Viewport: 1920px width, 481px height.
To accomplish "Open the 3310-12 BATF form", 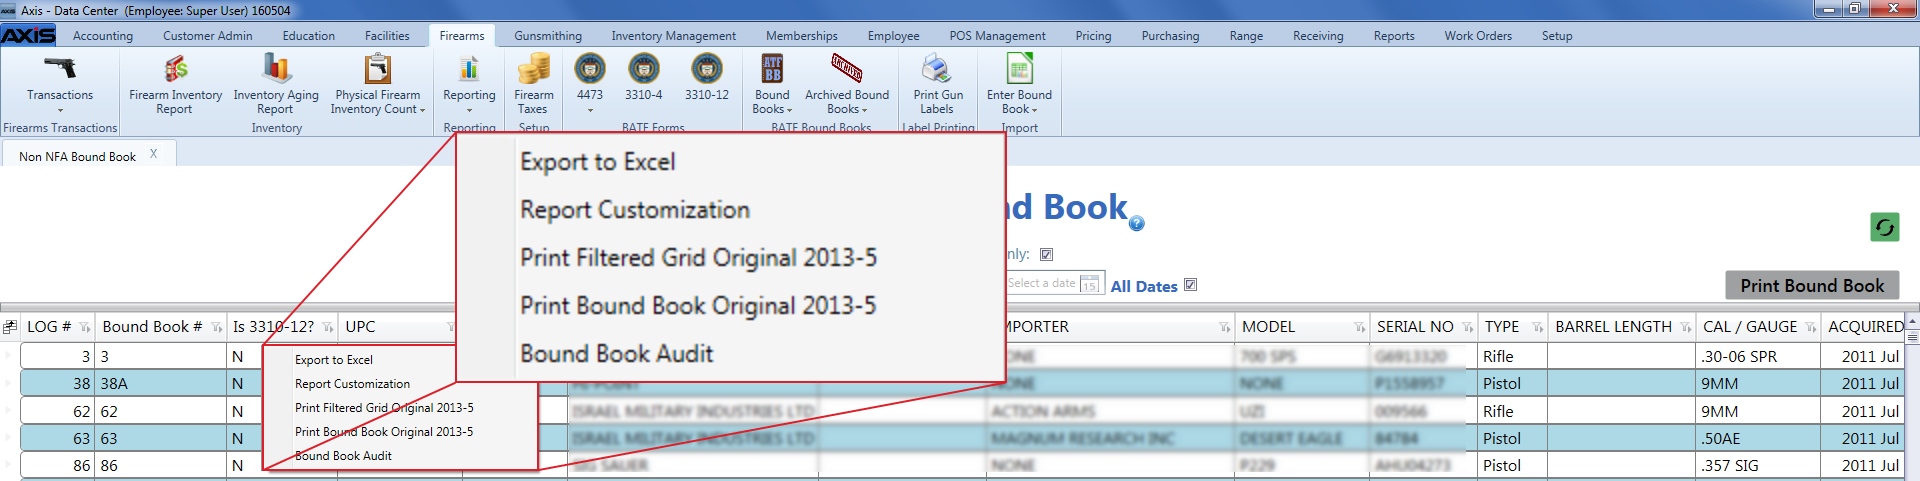I will (x=706, y=78).
